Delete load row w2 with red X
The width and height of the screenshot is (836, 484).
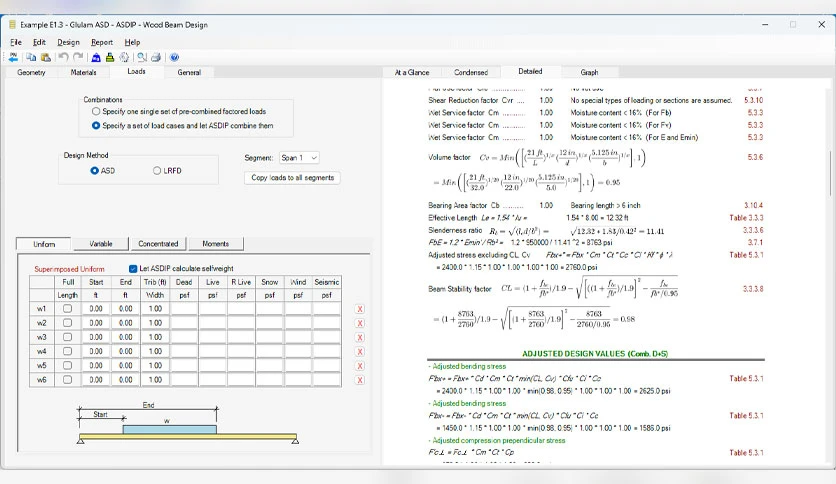pos(360,324)
